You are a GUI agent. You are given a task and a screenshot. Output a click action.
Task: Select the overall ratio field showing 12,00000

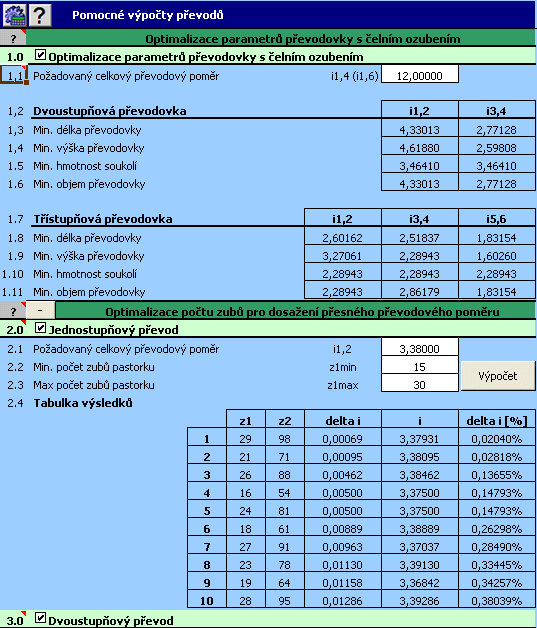click(420, 75)
